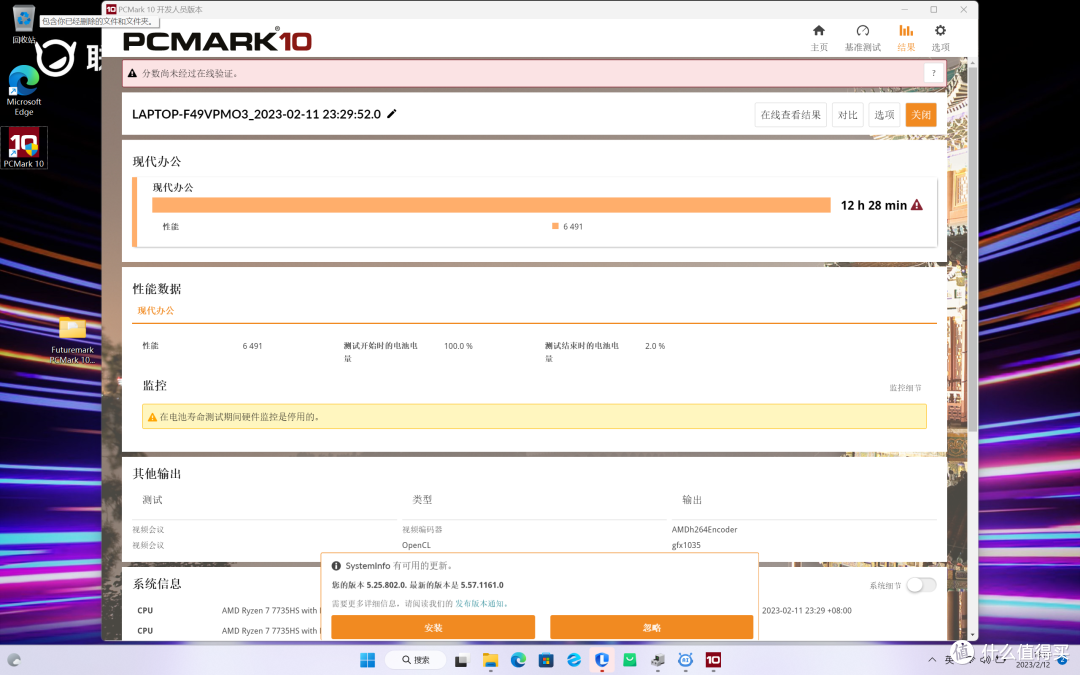The width and height of the screenshot is (1080, 675).
Task: Open Microsoft Edge desktop shortcut
Action: (x=24, y=91)
